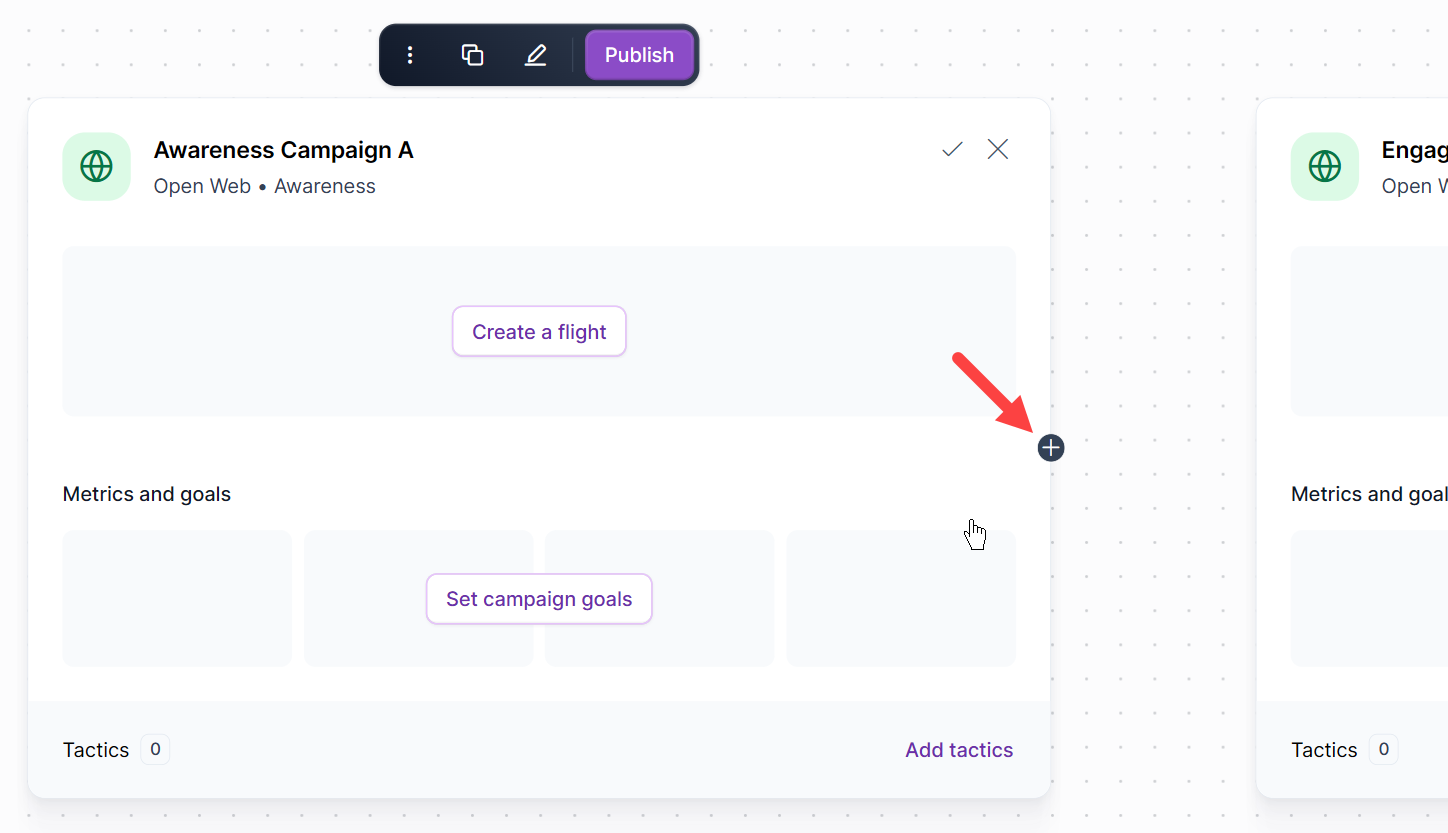
Task: Select the Awareness Campaign A title
Action: tap(283, 150)
